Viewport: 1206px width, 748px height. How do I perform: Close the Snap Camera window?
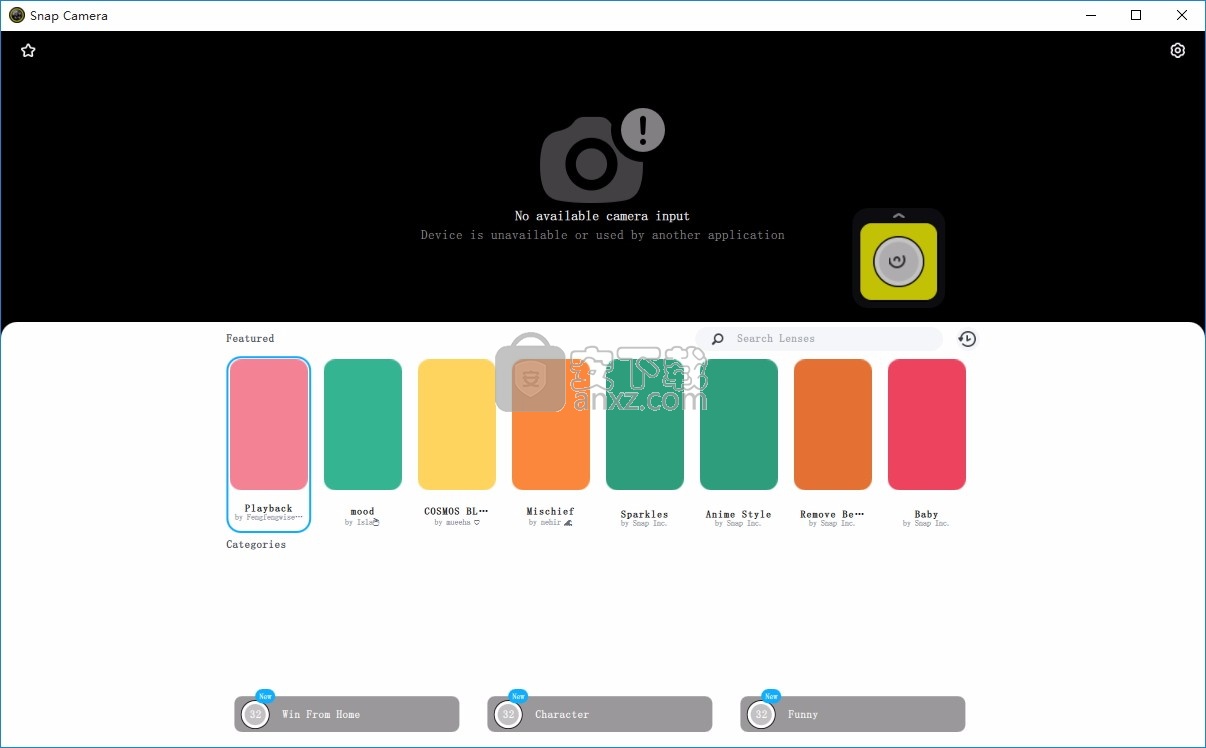tap(1182, 15)
